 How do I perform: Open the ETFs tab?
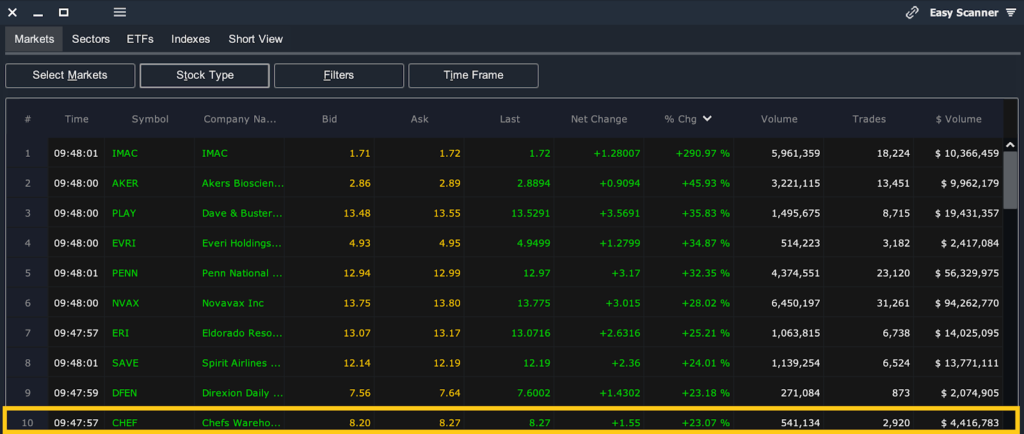(x=140, y=39)
